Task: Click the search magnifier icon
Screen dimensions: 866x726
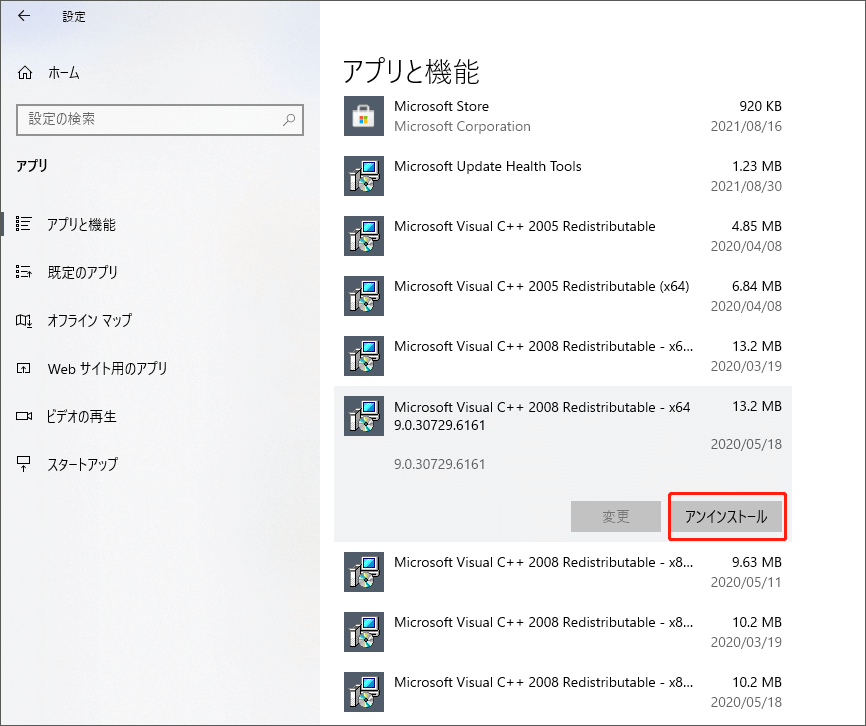Action: pos(289,119)
